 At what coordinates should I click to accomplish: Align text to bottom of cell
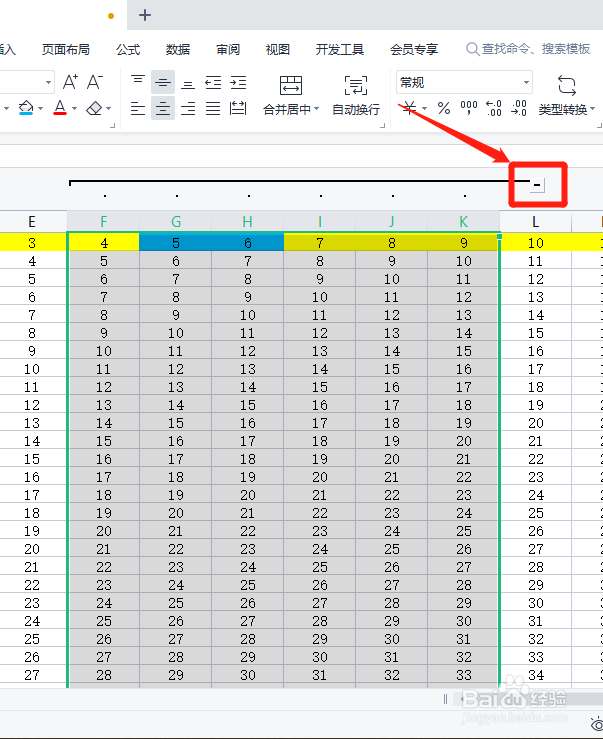pyautogui.click(x=188, y=83)
